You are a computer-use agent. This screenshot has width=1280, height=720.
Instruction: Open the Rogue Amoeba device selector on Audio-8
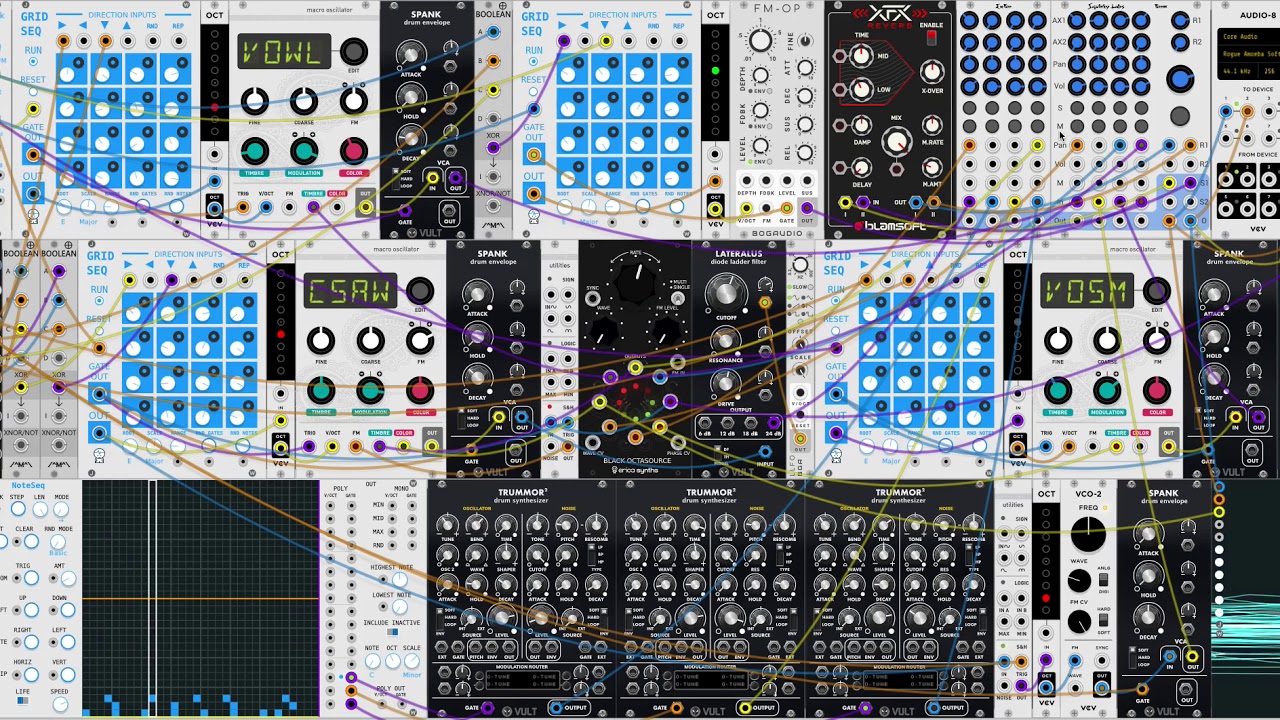1249,54
